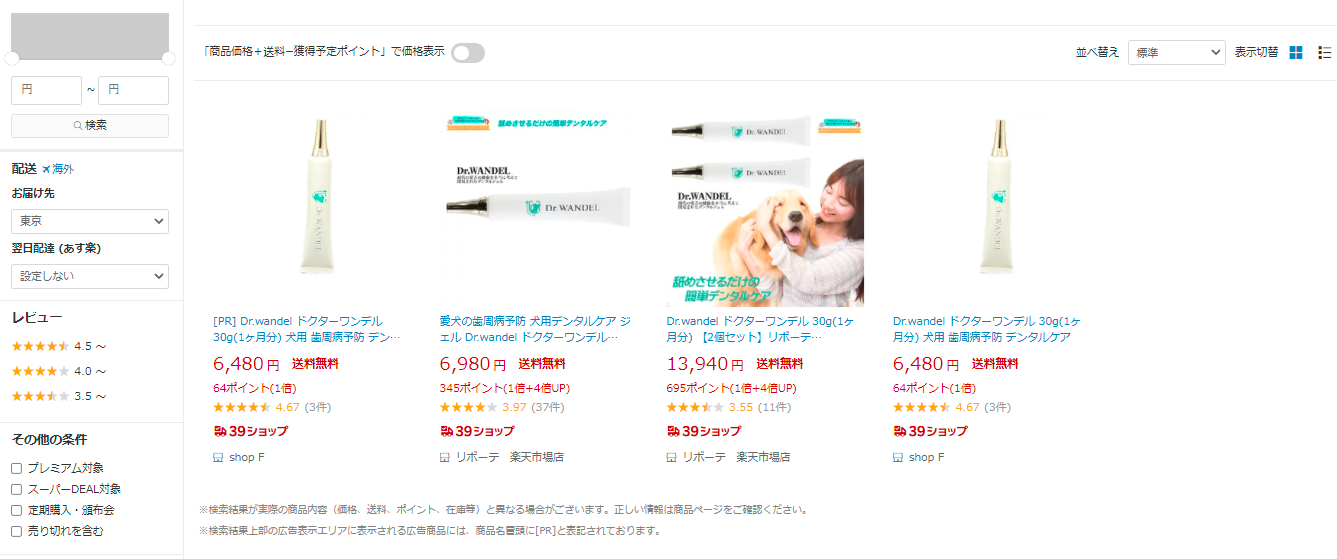
Task: Open the 愛犬の歯周病予防 product title link
Action: click(x=535, y=329)
